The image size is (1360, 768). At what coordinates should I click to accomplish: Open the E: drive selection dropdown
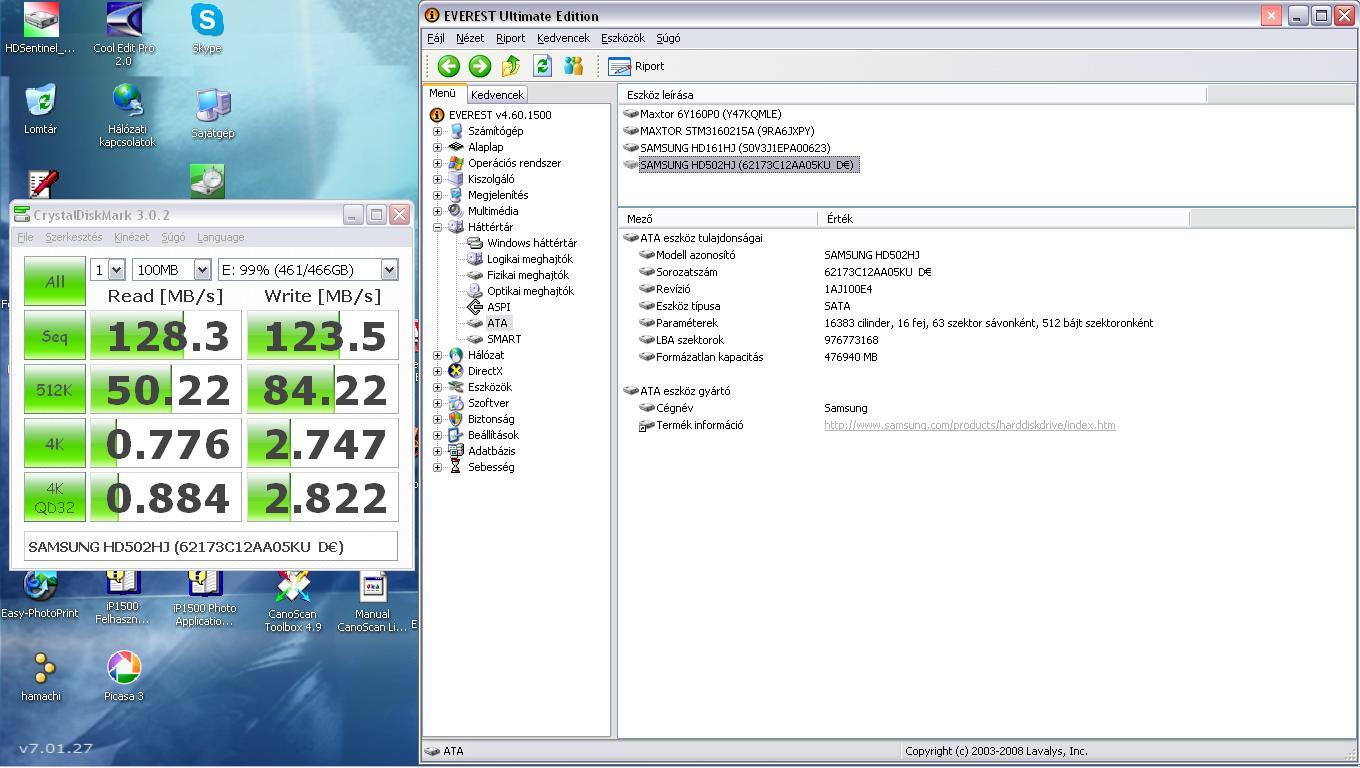(308, 270)
